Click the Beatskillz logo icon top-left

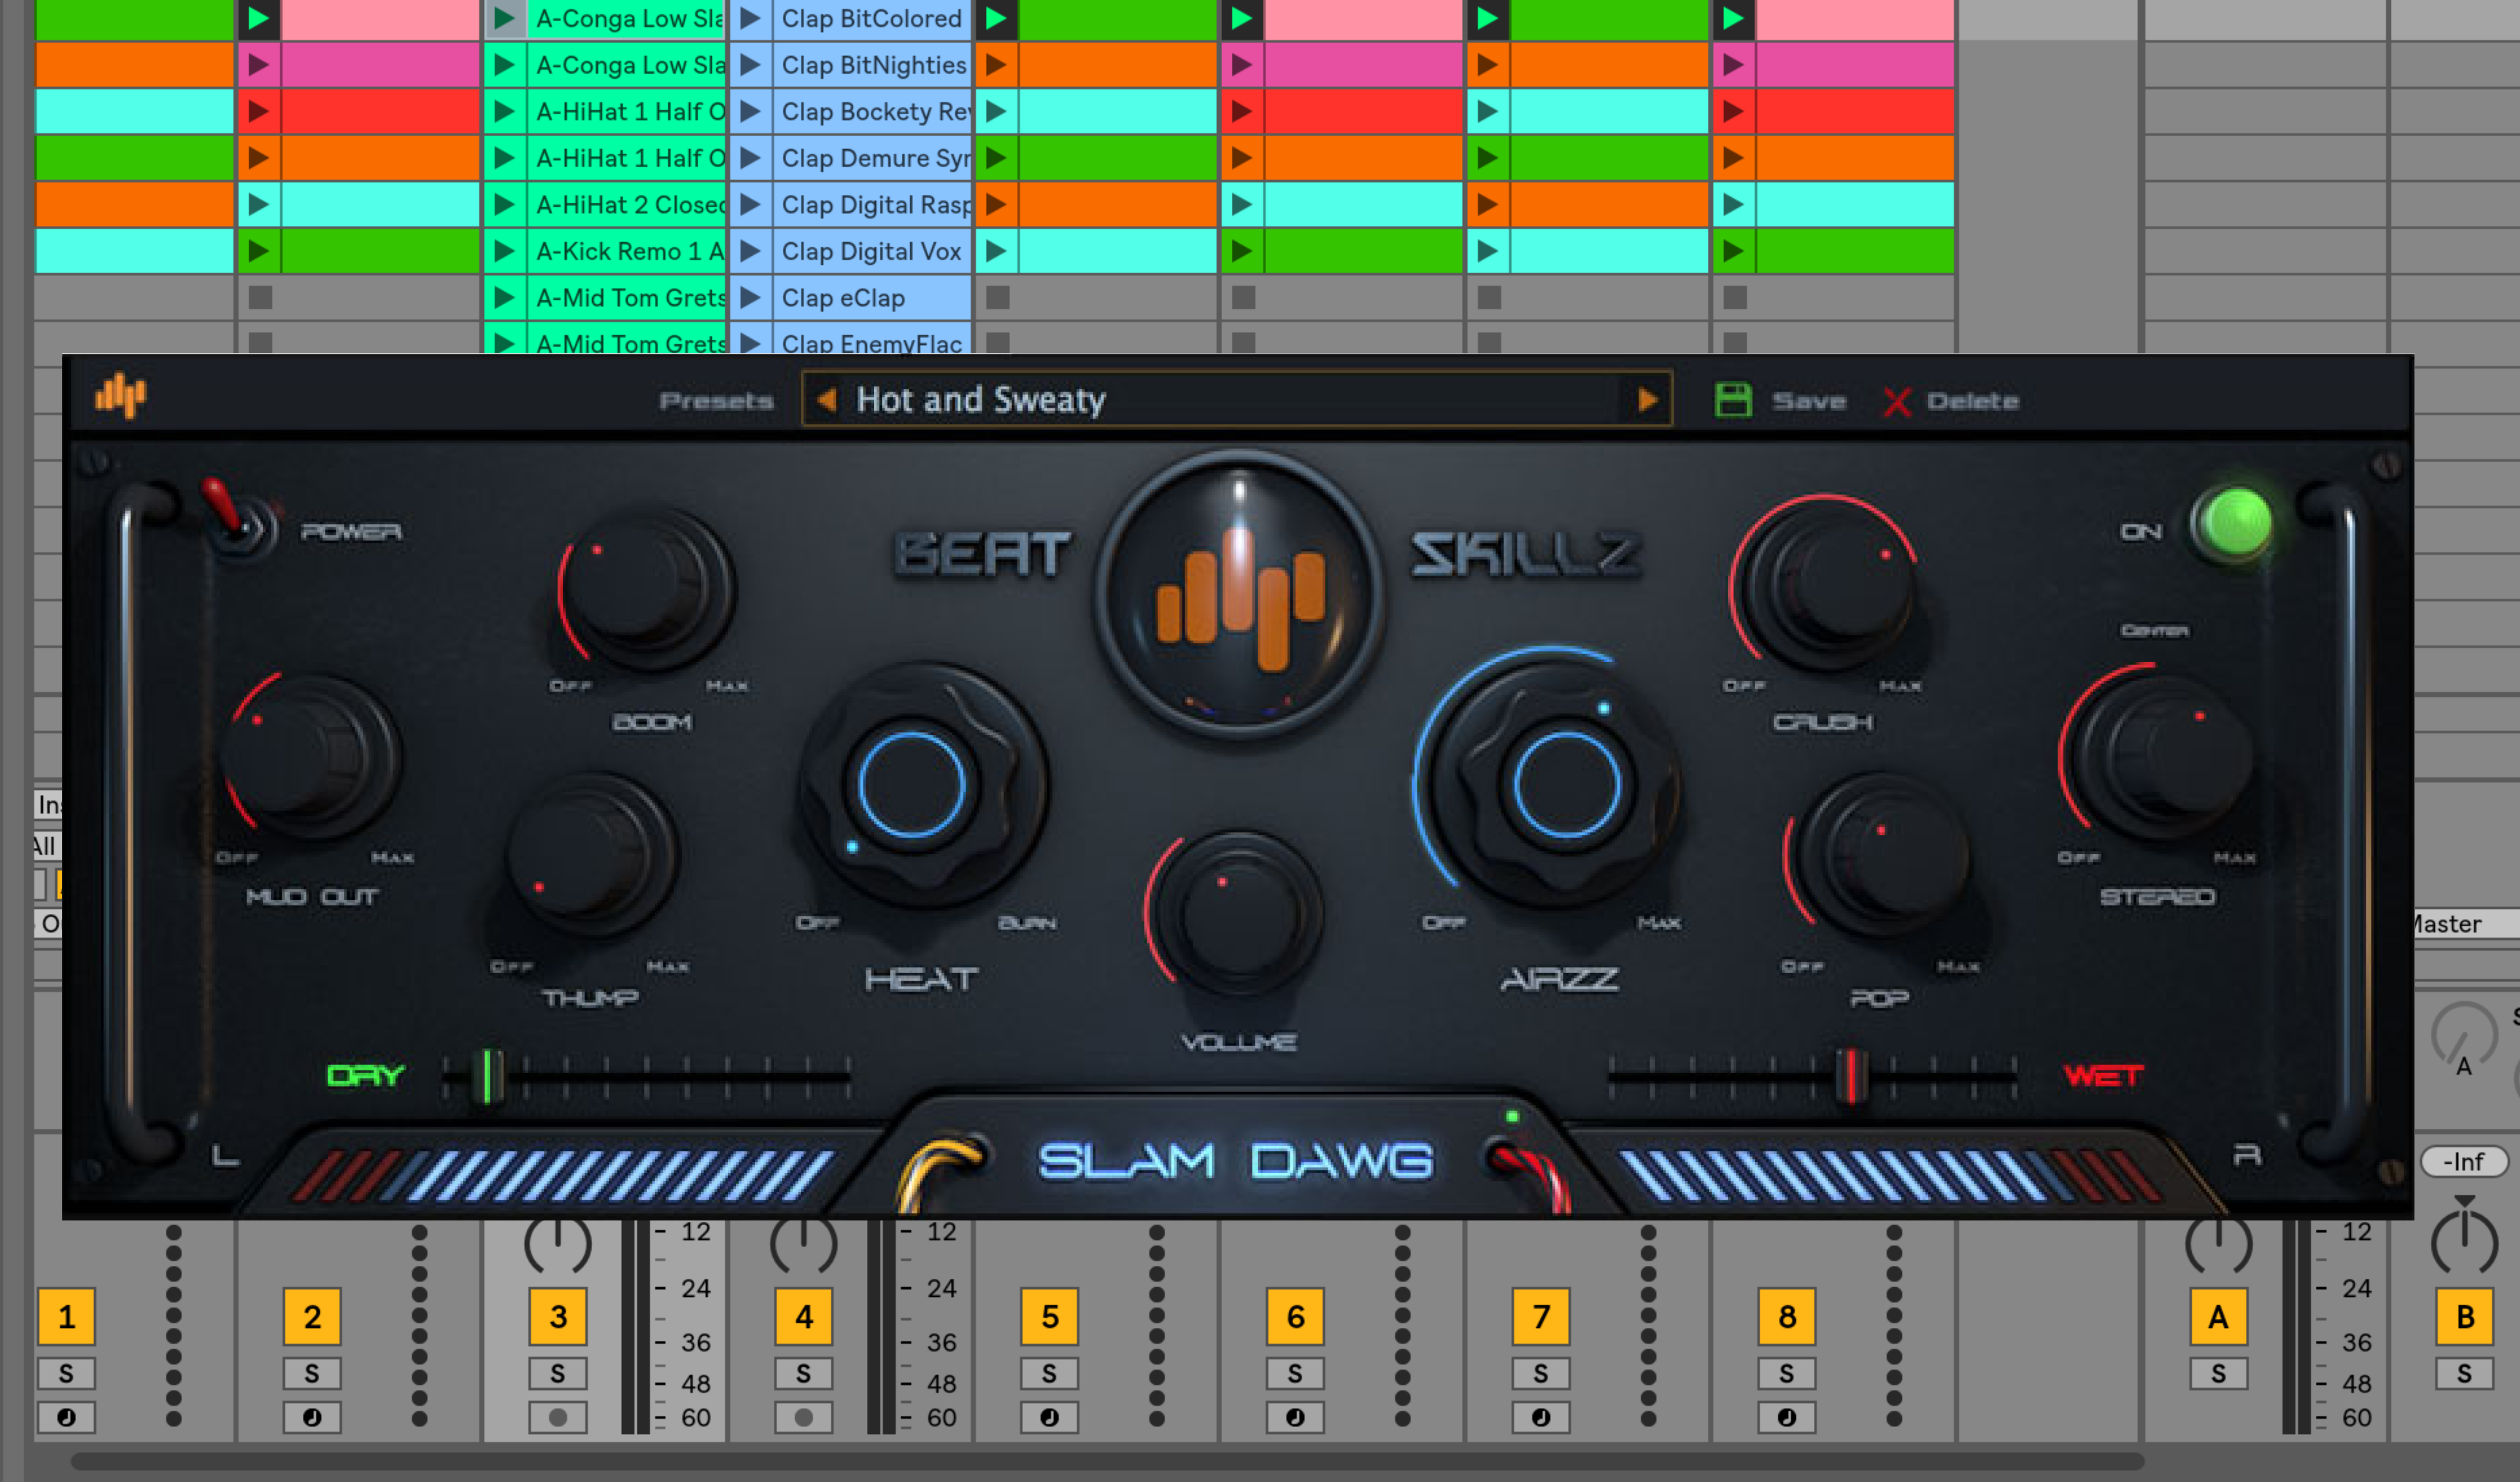coord(121,396)
